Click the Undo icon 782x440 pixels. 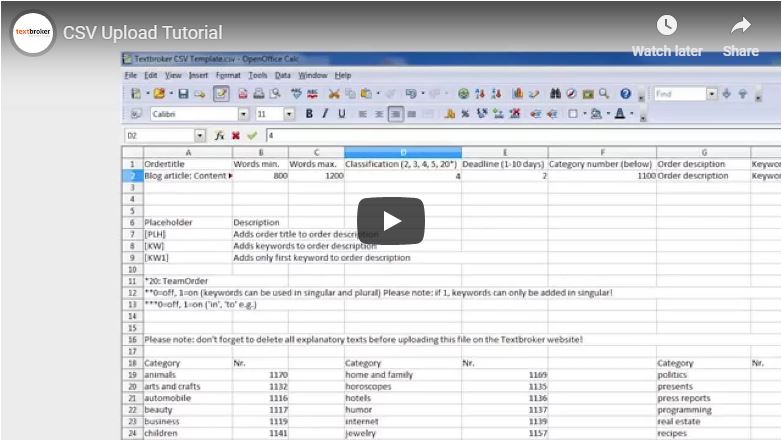[411, 93]
